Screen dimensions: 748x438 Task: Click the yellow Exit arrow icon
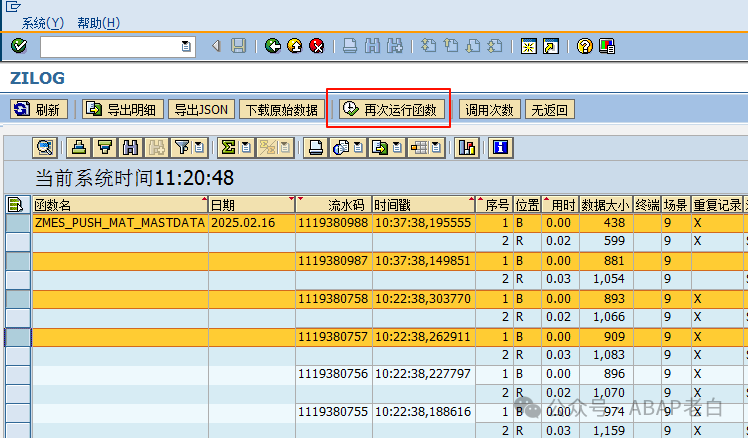pyautogui.click(x=295, y=46)
